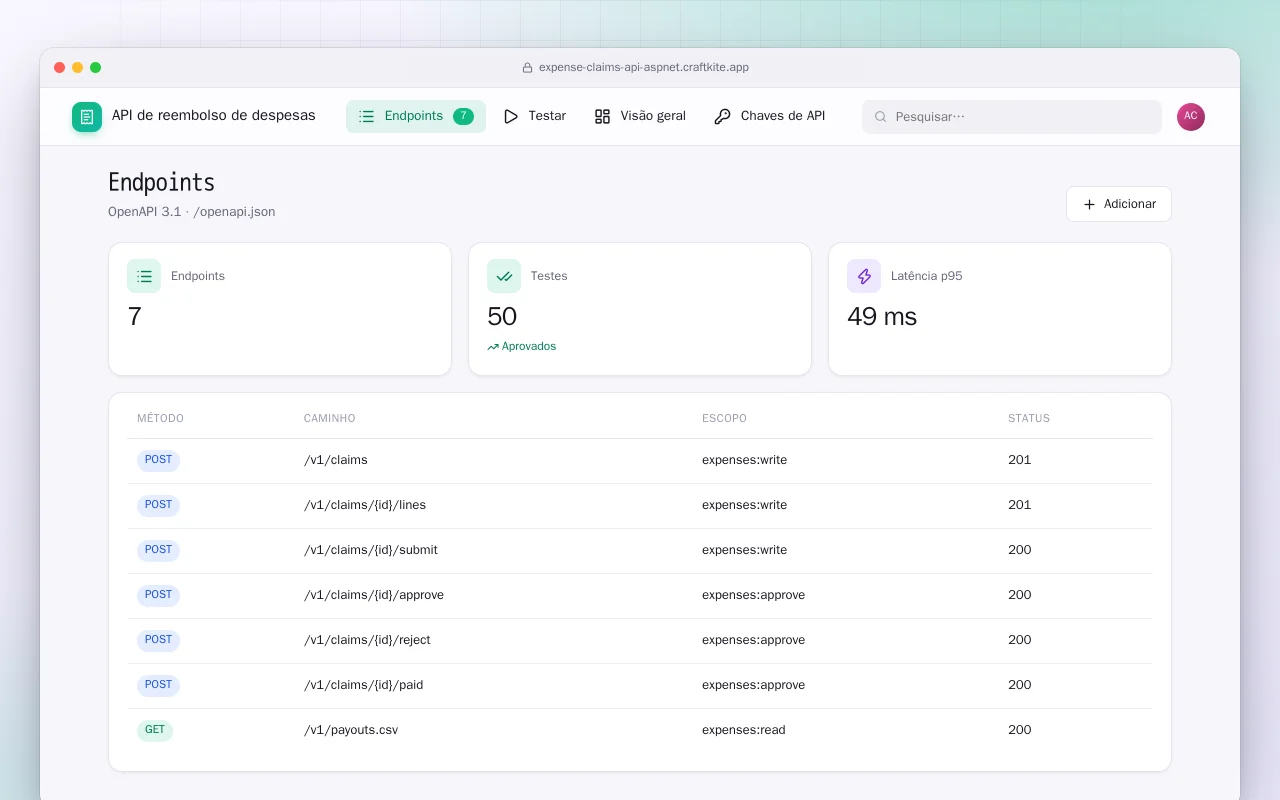Click the 7 count badge on Endpoints tab
The width and height of the screenshot is (1280, 800).
click(463, 116)
